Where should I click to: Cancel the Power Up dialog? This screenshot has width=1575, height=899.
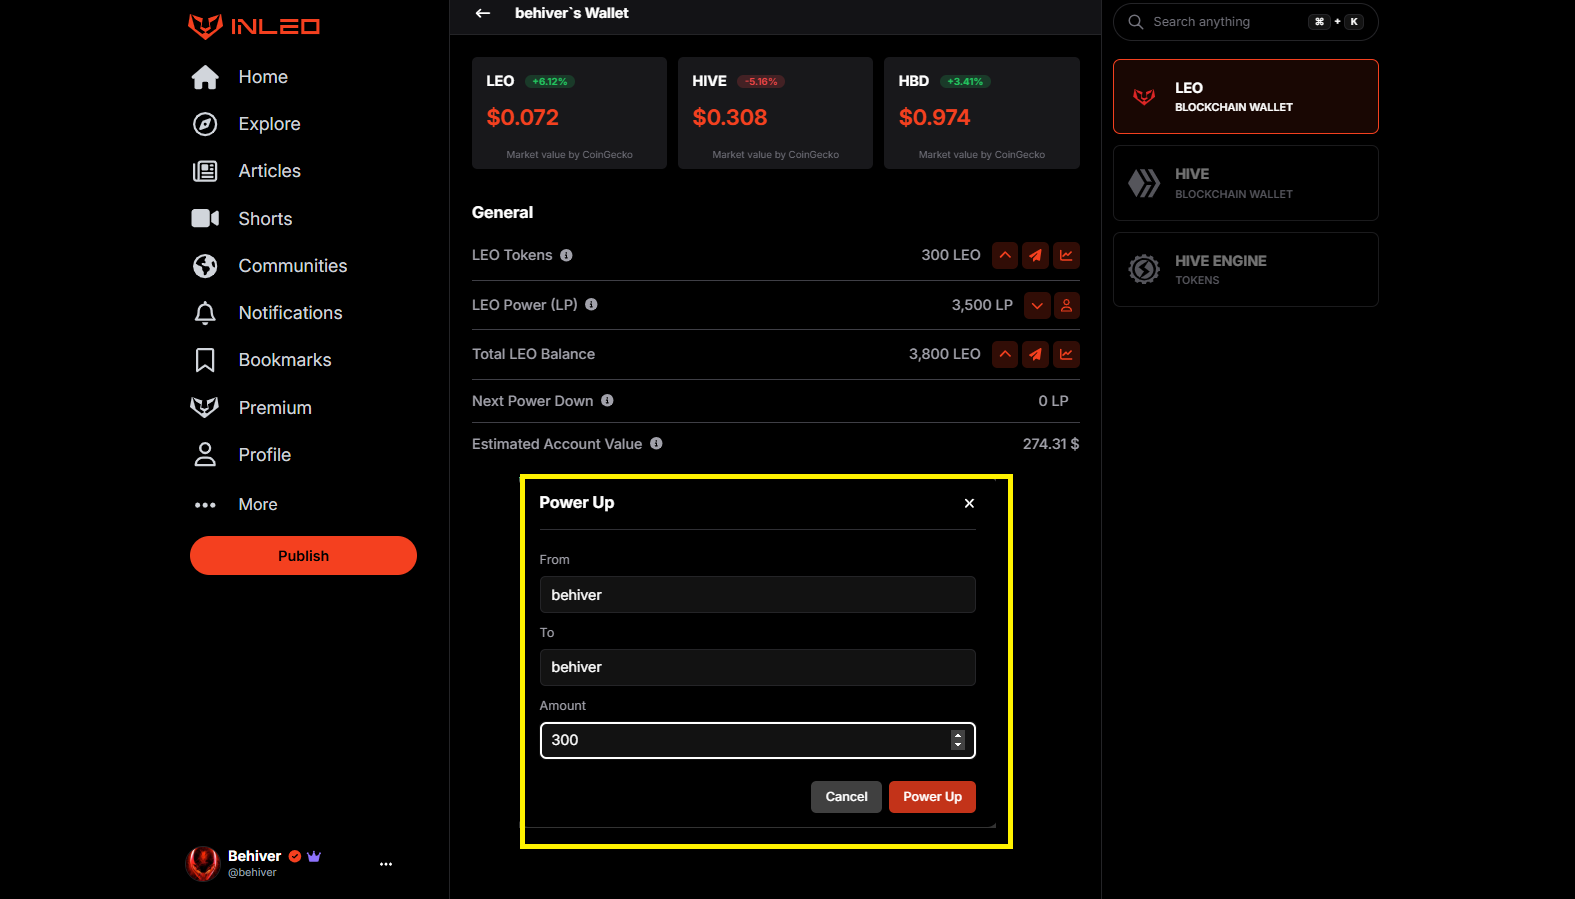click(846, 797)
